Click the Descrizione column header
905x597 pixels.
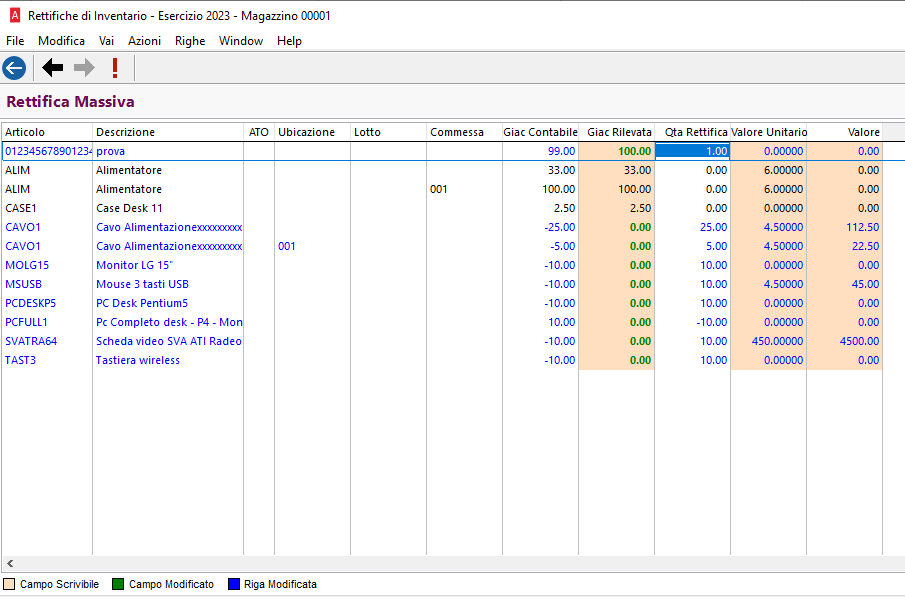(x=168, y=132)
